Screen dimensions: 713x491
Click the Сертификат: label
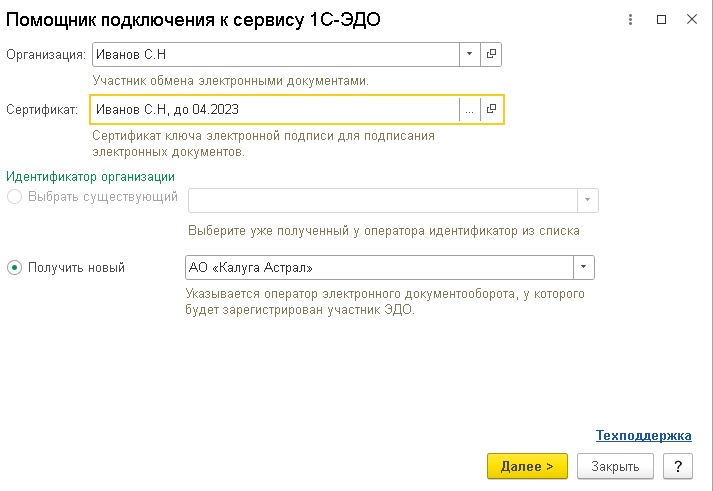pos(42,110)
